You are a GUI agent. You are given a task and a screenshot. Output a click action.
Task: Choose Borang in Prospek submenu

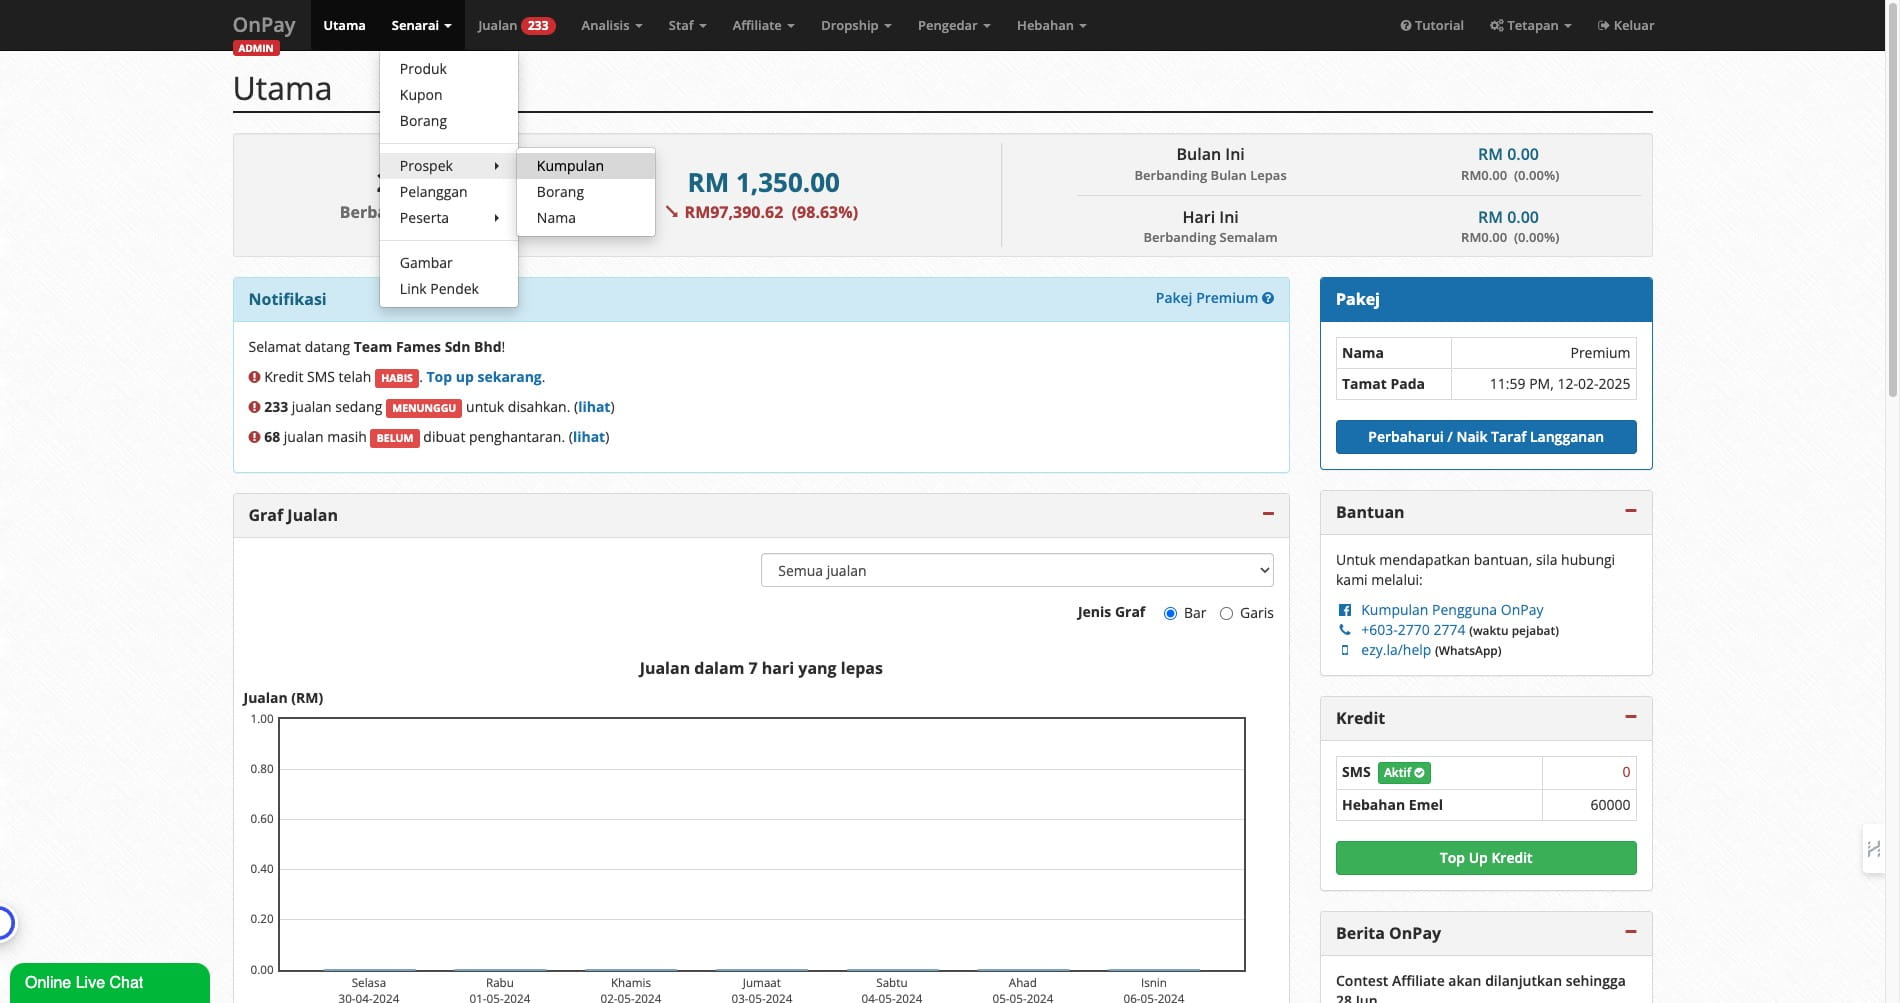tap(586, 192)
